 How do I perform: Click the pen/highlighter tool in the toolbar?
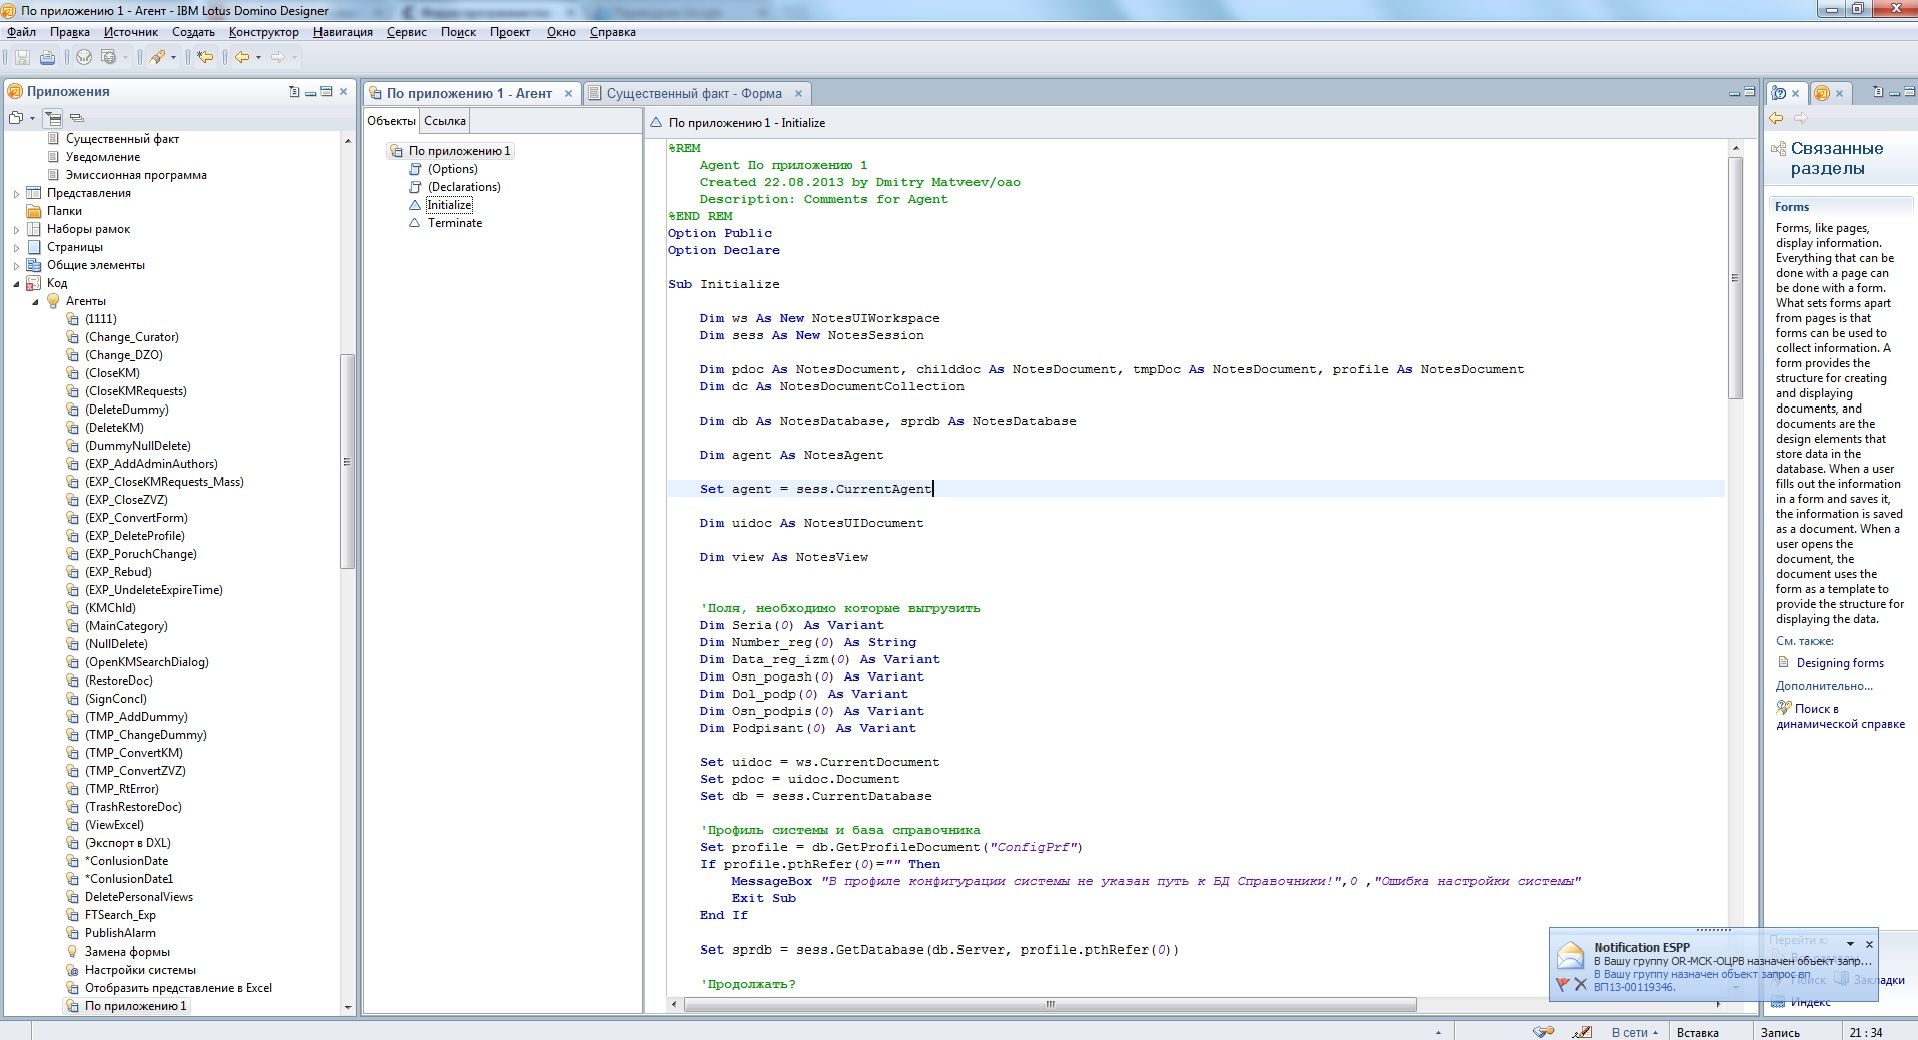coord(157,58)
